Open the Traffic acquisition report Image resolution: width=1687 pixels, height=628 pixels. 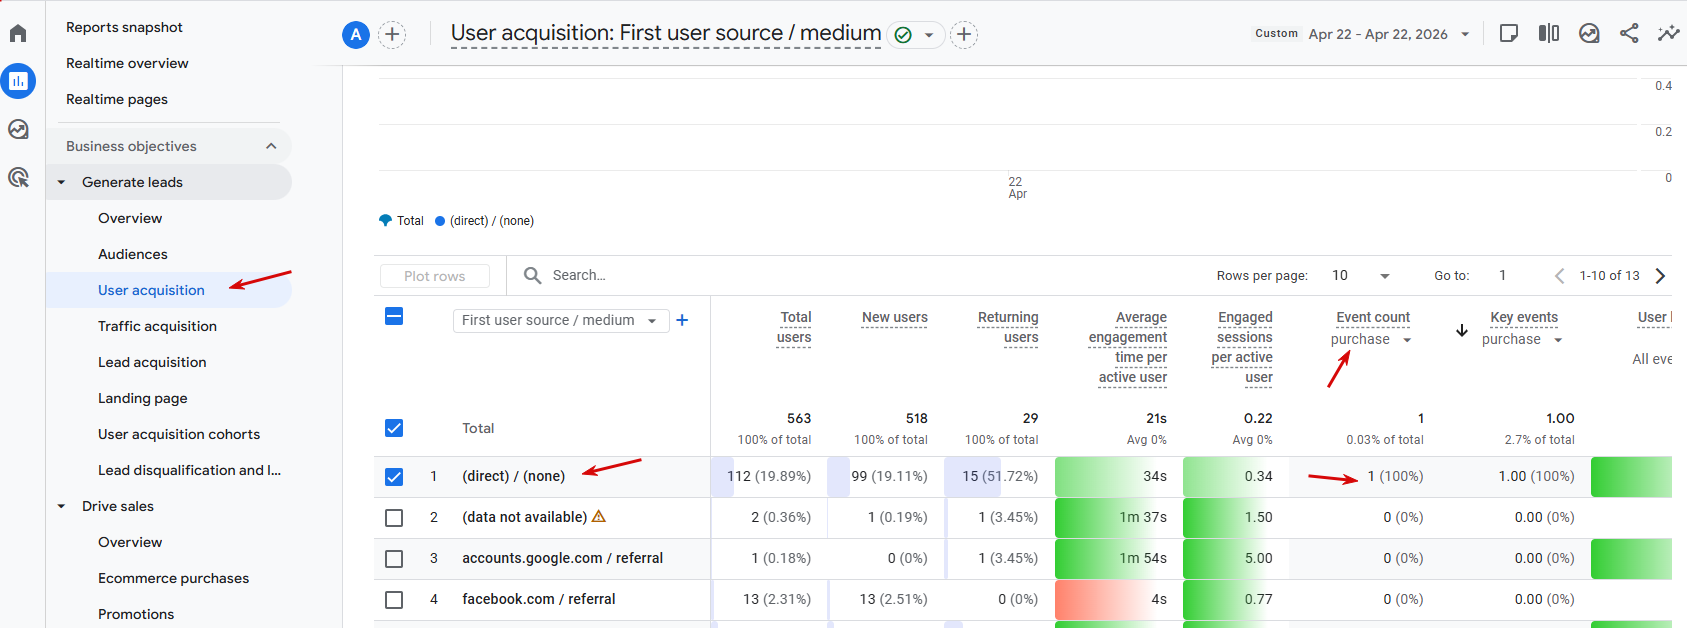(157, 326)
